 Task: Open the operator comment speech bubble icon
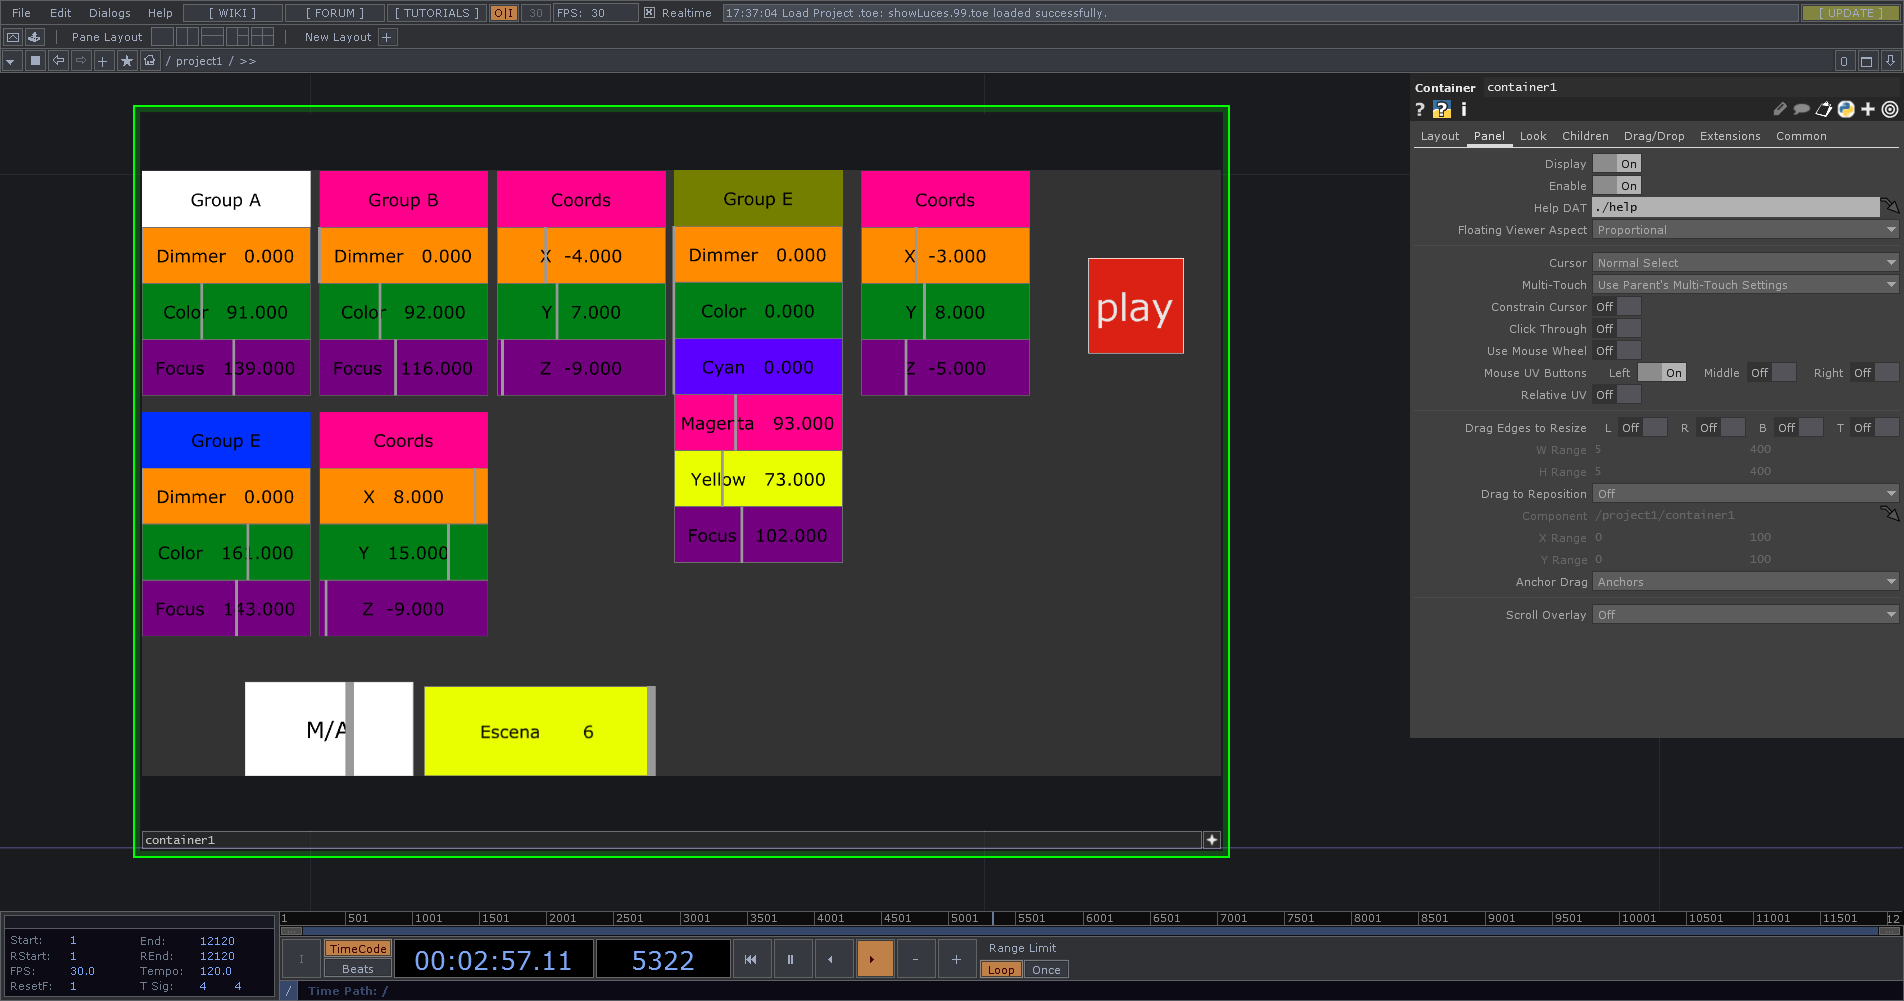coord(1801,110)
